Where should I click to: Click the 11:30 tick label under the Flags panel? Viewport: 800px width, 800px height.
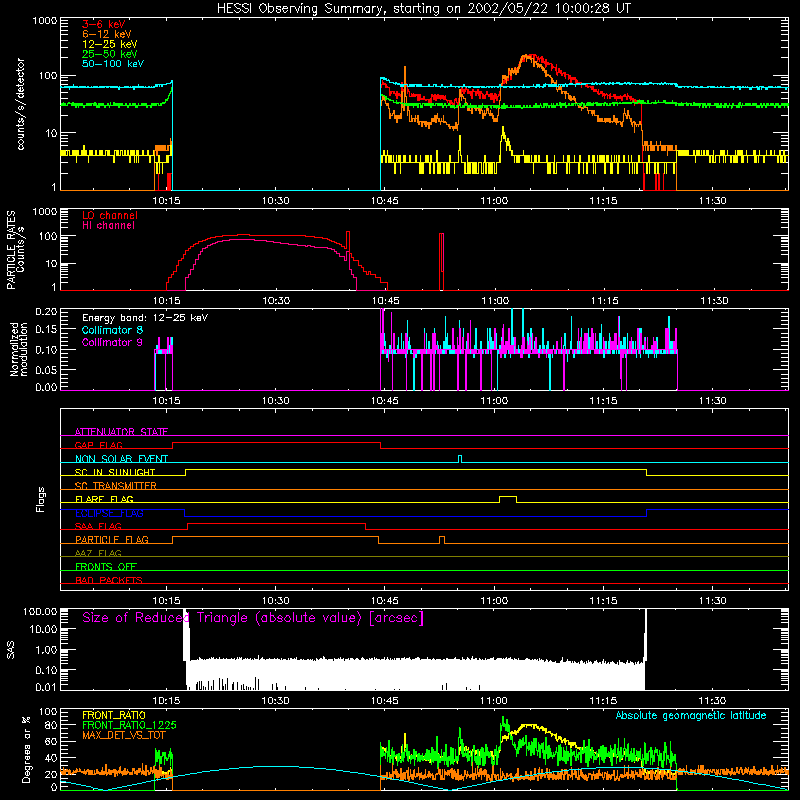click(712, 601)
